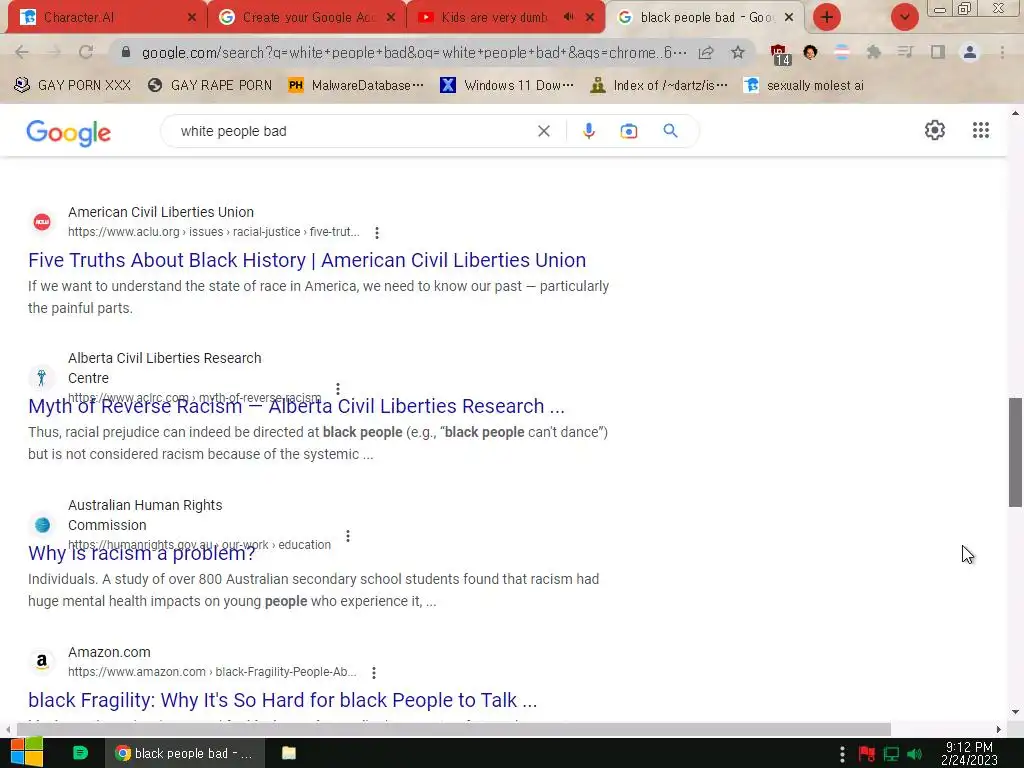Reload the current page
The image size is (1024, 768).
click(x=86, y=52)
